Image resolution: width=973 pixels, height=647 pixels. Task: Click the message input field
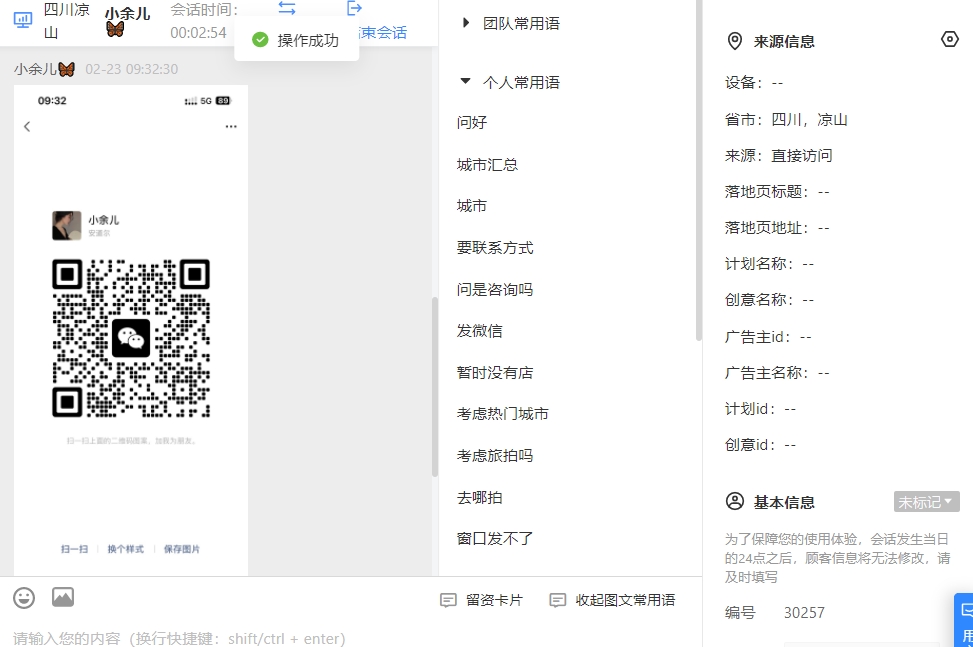pos(351,638)
